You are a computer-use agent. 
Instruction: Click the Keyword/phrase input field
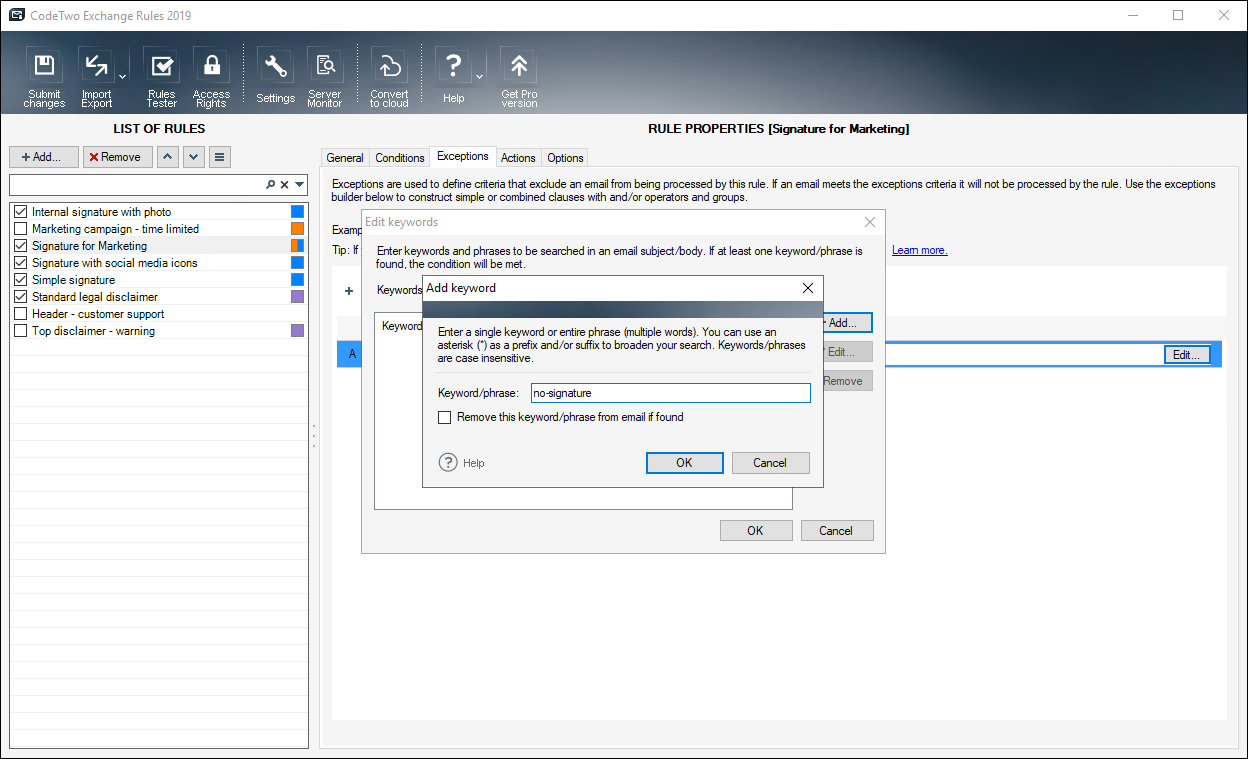(x=670, y=393)
